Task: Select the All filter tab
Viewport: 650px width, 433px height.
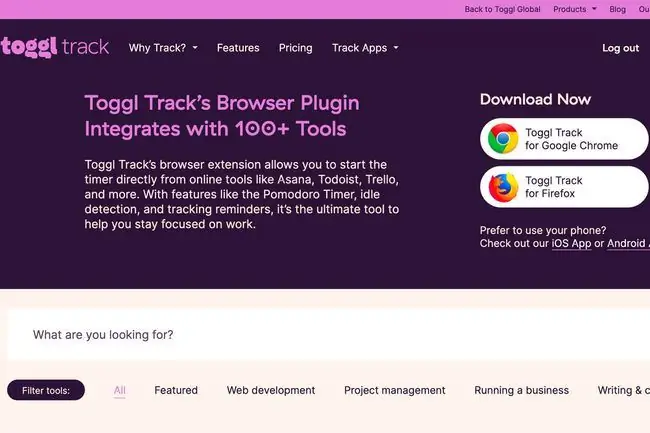Action: (119, 390)
